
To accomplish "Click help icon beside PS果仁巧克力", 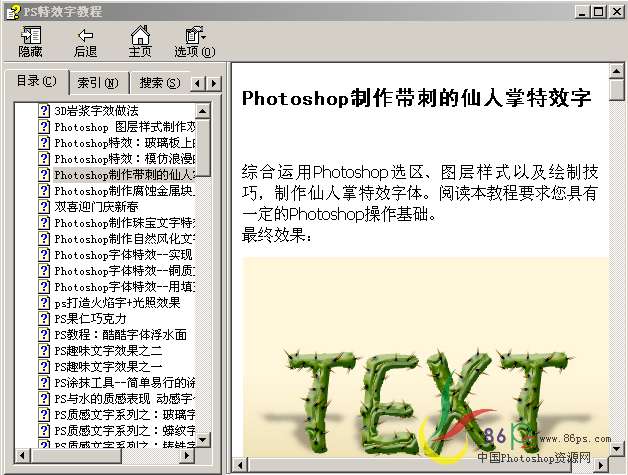I will pyautogui.click(x=44, y=319).
